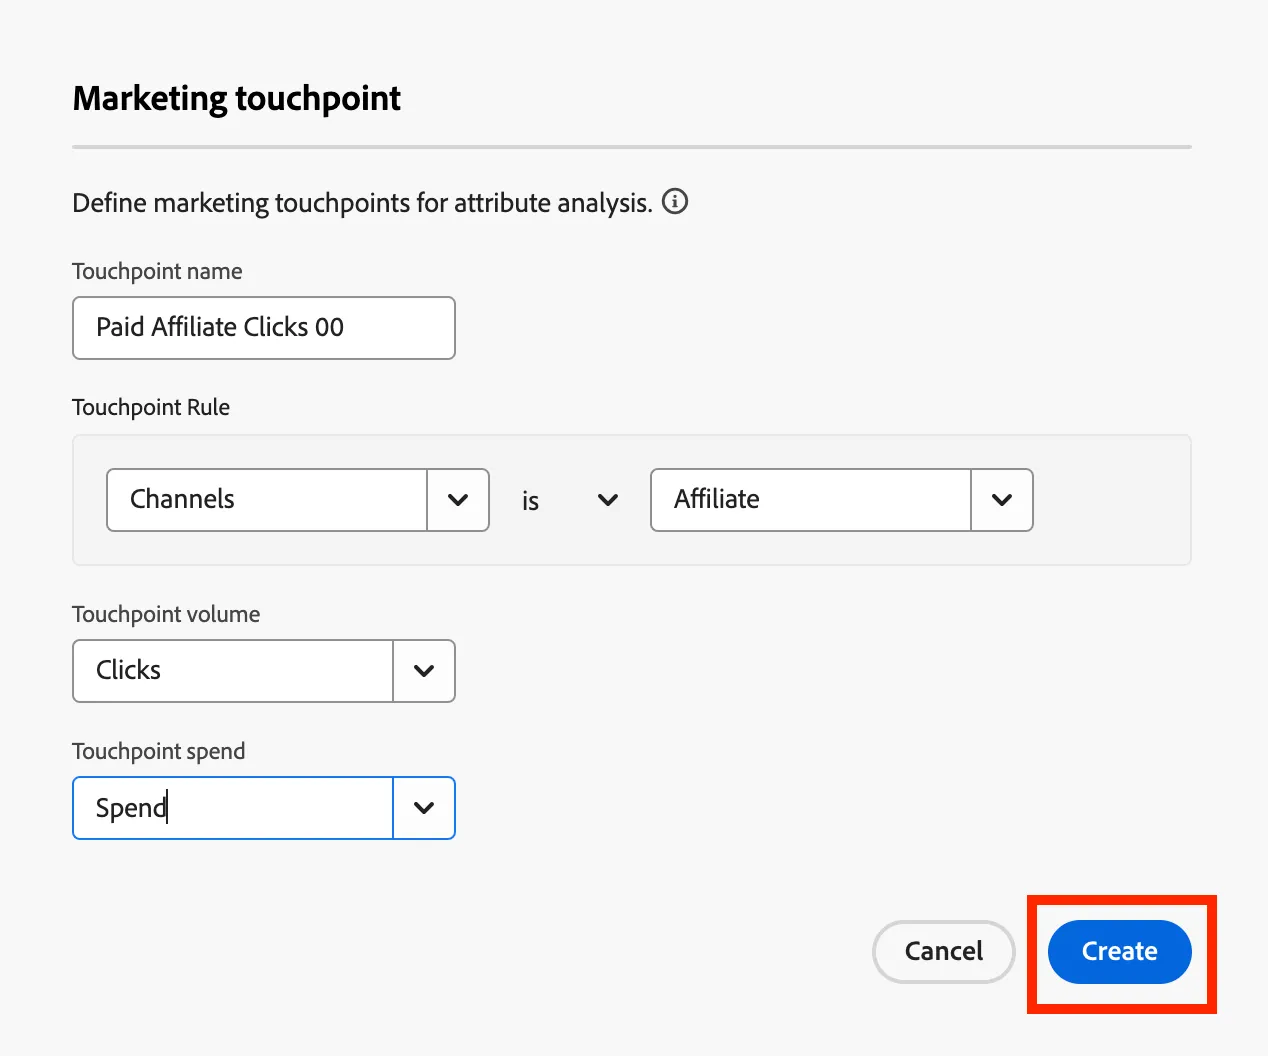The height and width of the screenshot is (1056, 1268).
Task: Click into the Spend text field
Action: tap(233, 808)
